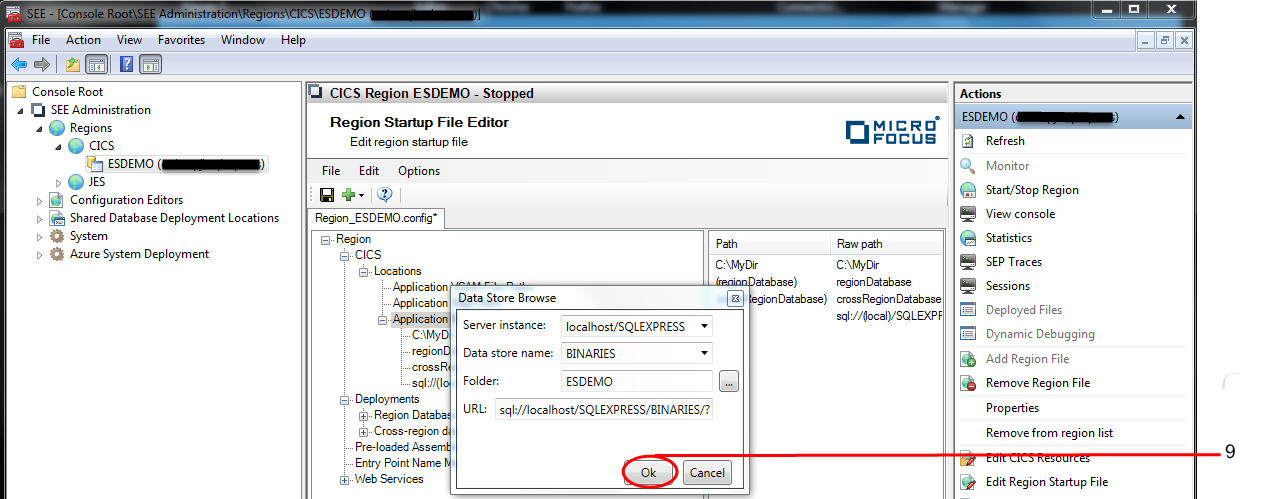1279x499 pixels.
Task: Click the Start/Stop Region icon
Action: 968,190
